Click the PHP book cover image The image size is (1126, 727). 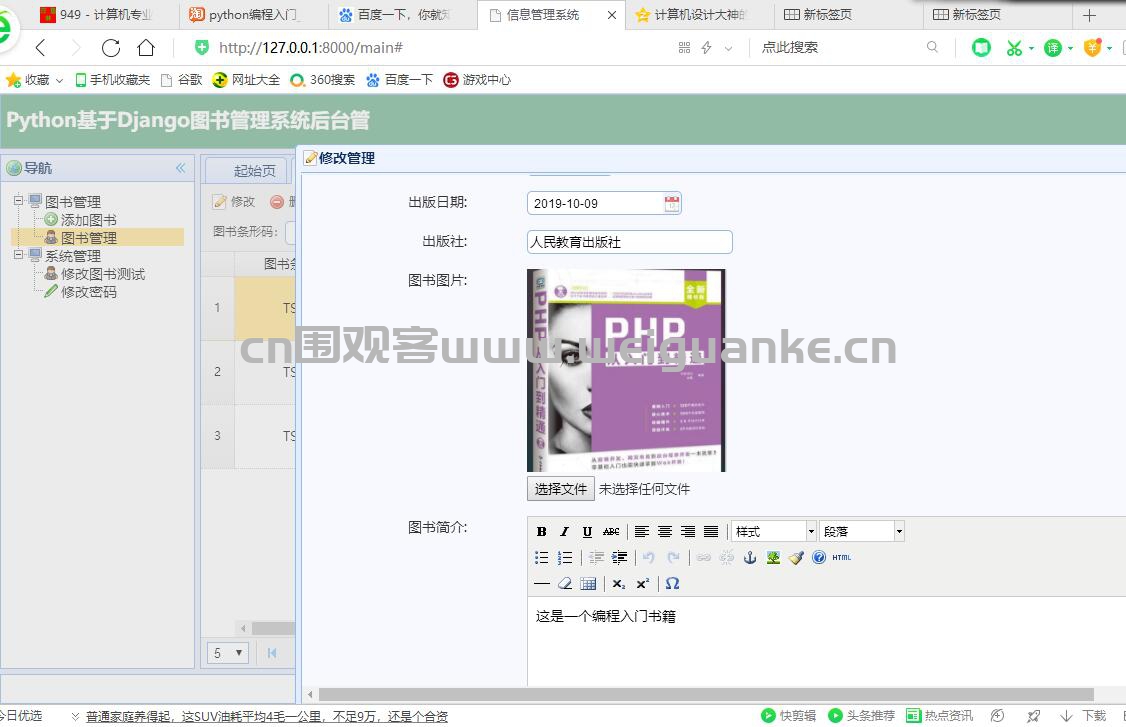tap(626, 370)
